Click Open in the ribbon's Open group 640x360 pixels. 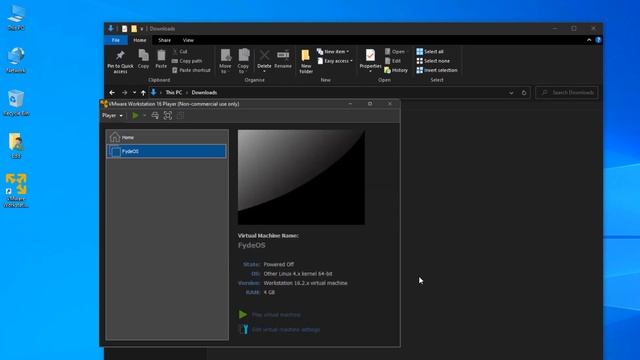395,51
